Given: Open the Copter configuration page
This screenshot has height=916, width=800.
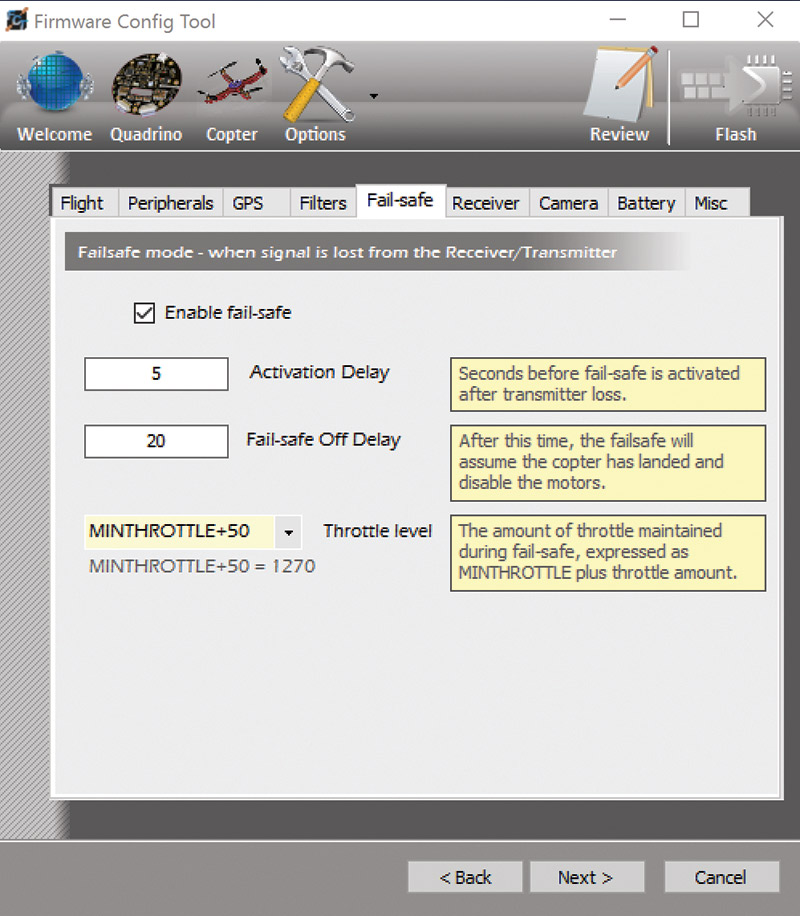Looking at the screenshot, I should pos(232,97).
